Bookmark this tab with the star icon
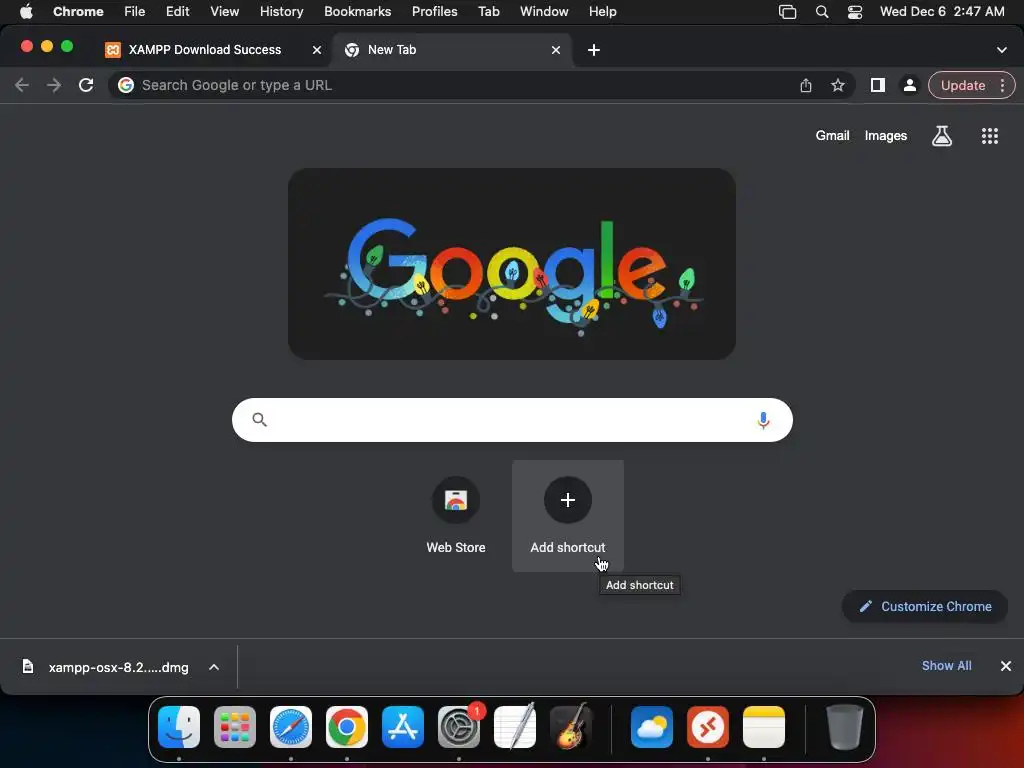 click(x=837, y=85)
